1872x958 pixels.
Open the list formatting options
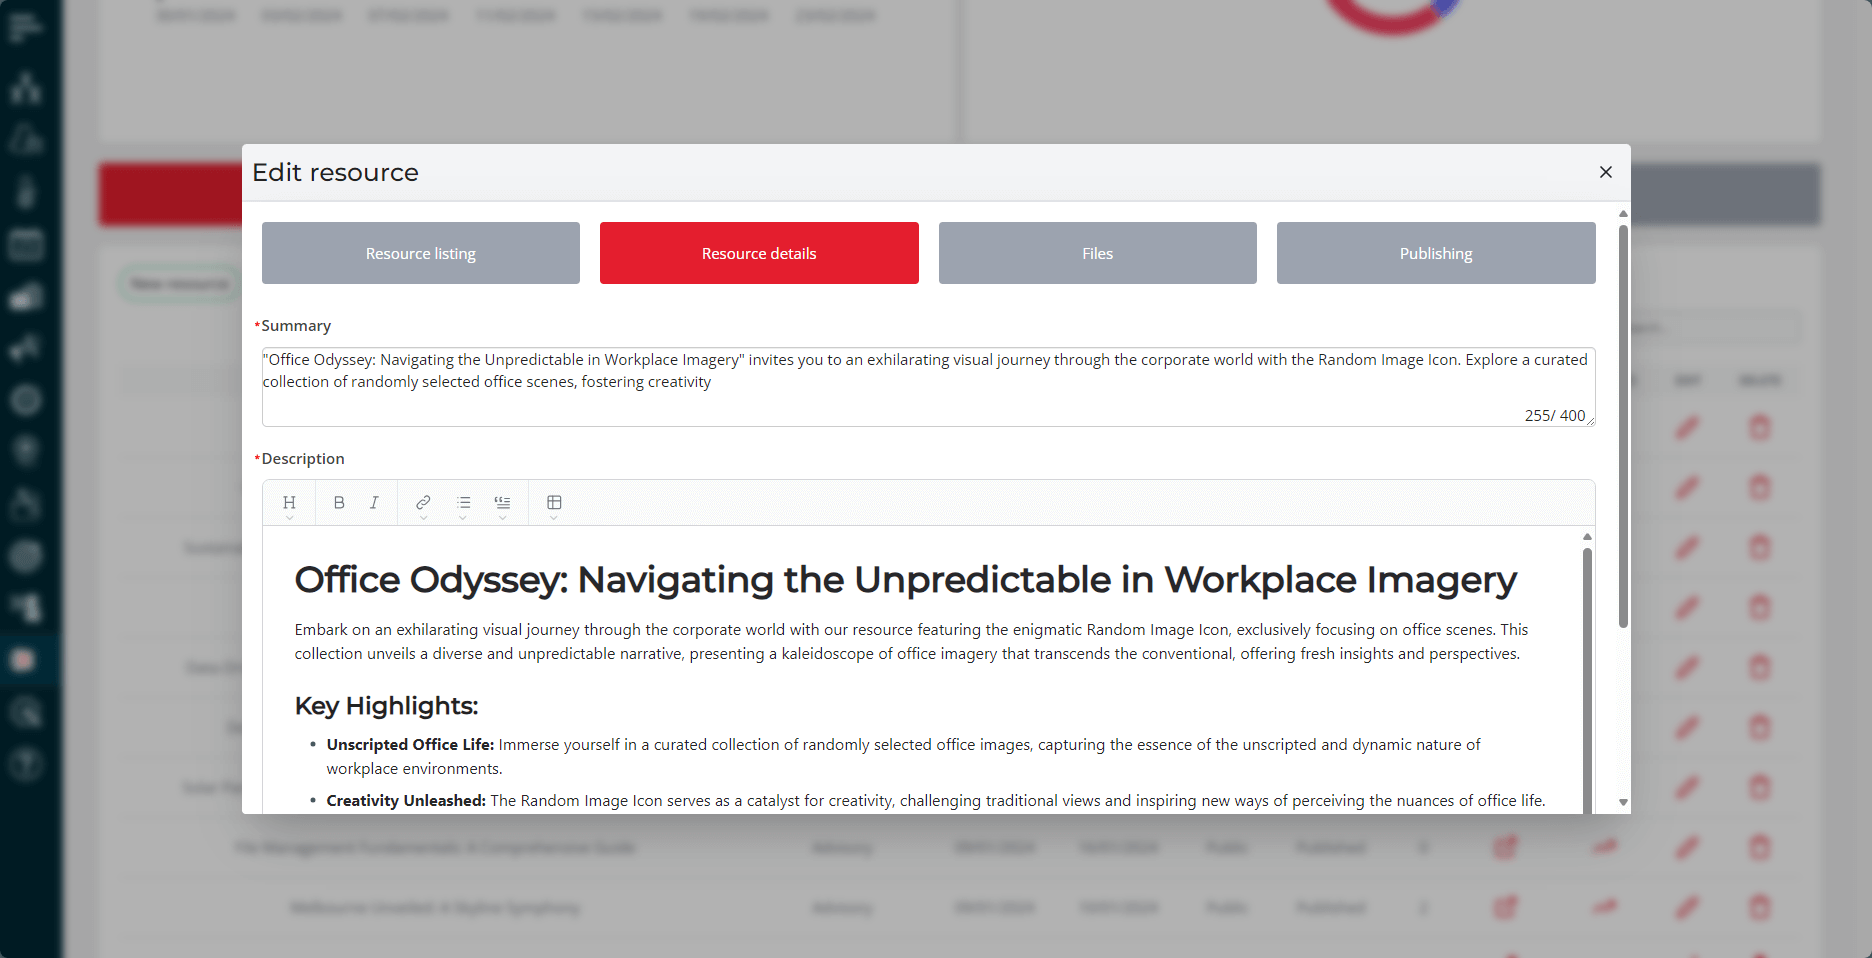463,503
